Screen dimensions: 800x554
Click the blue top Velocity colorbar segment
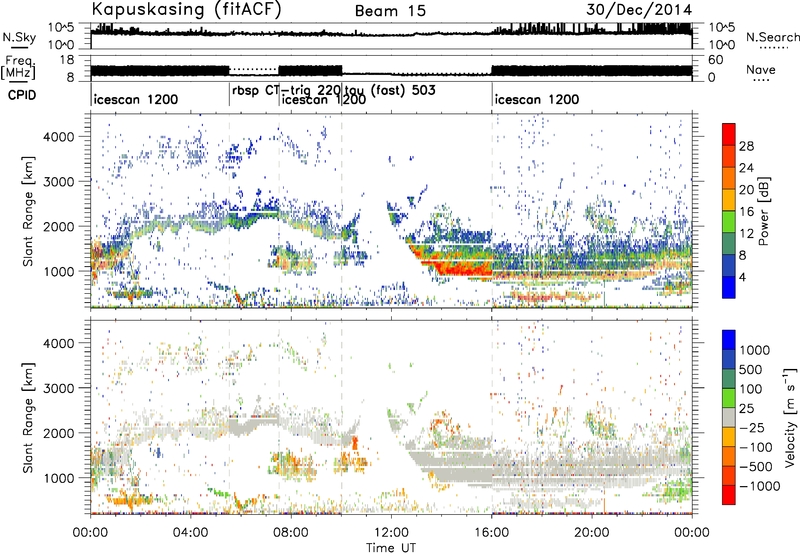729,340
